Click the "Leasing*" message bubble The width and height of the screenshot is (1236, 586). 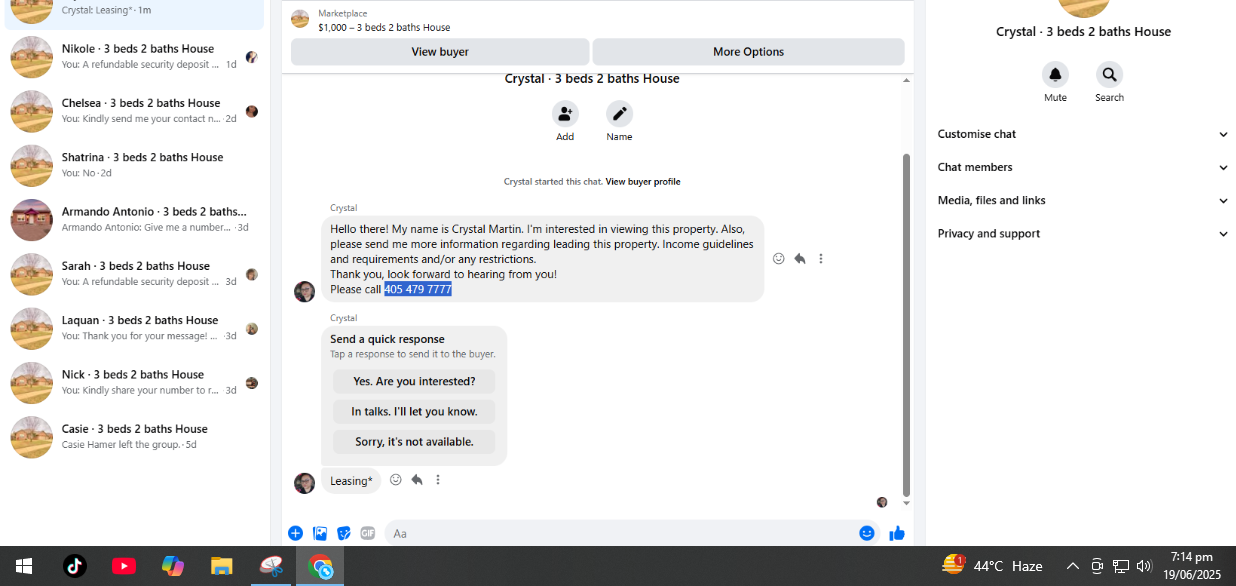(x=351, y=481)
